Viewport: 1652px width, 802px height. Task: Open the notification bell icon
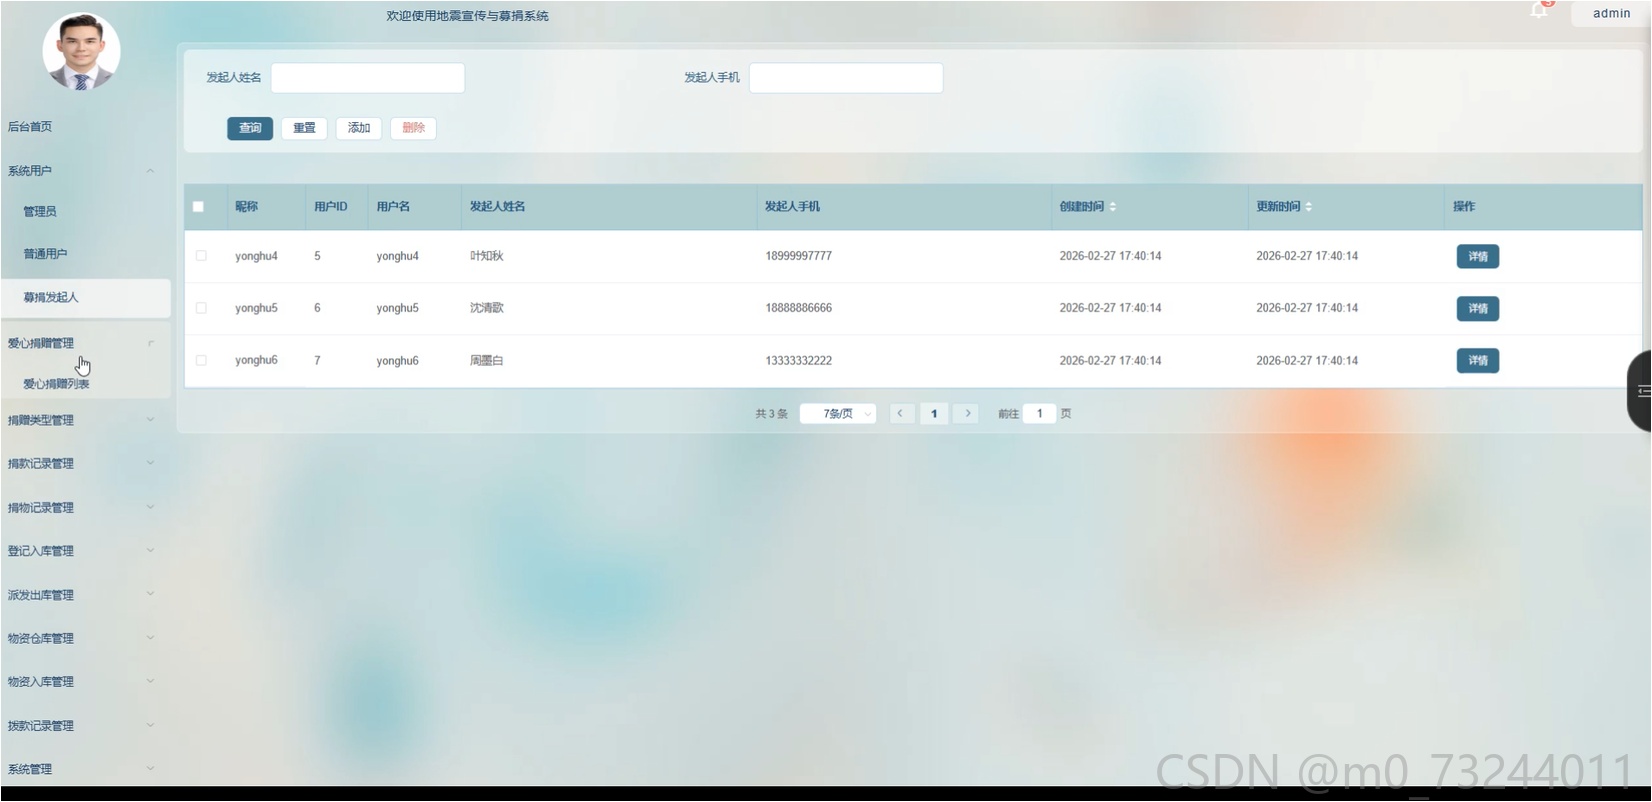(1539, 11)
